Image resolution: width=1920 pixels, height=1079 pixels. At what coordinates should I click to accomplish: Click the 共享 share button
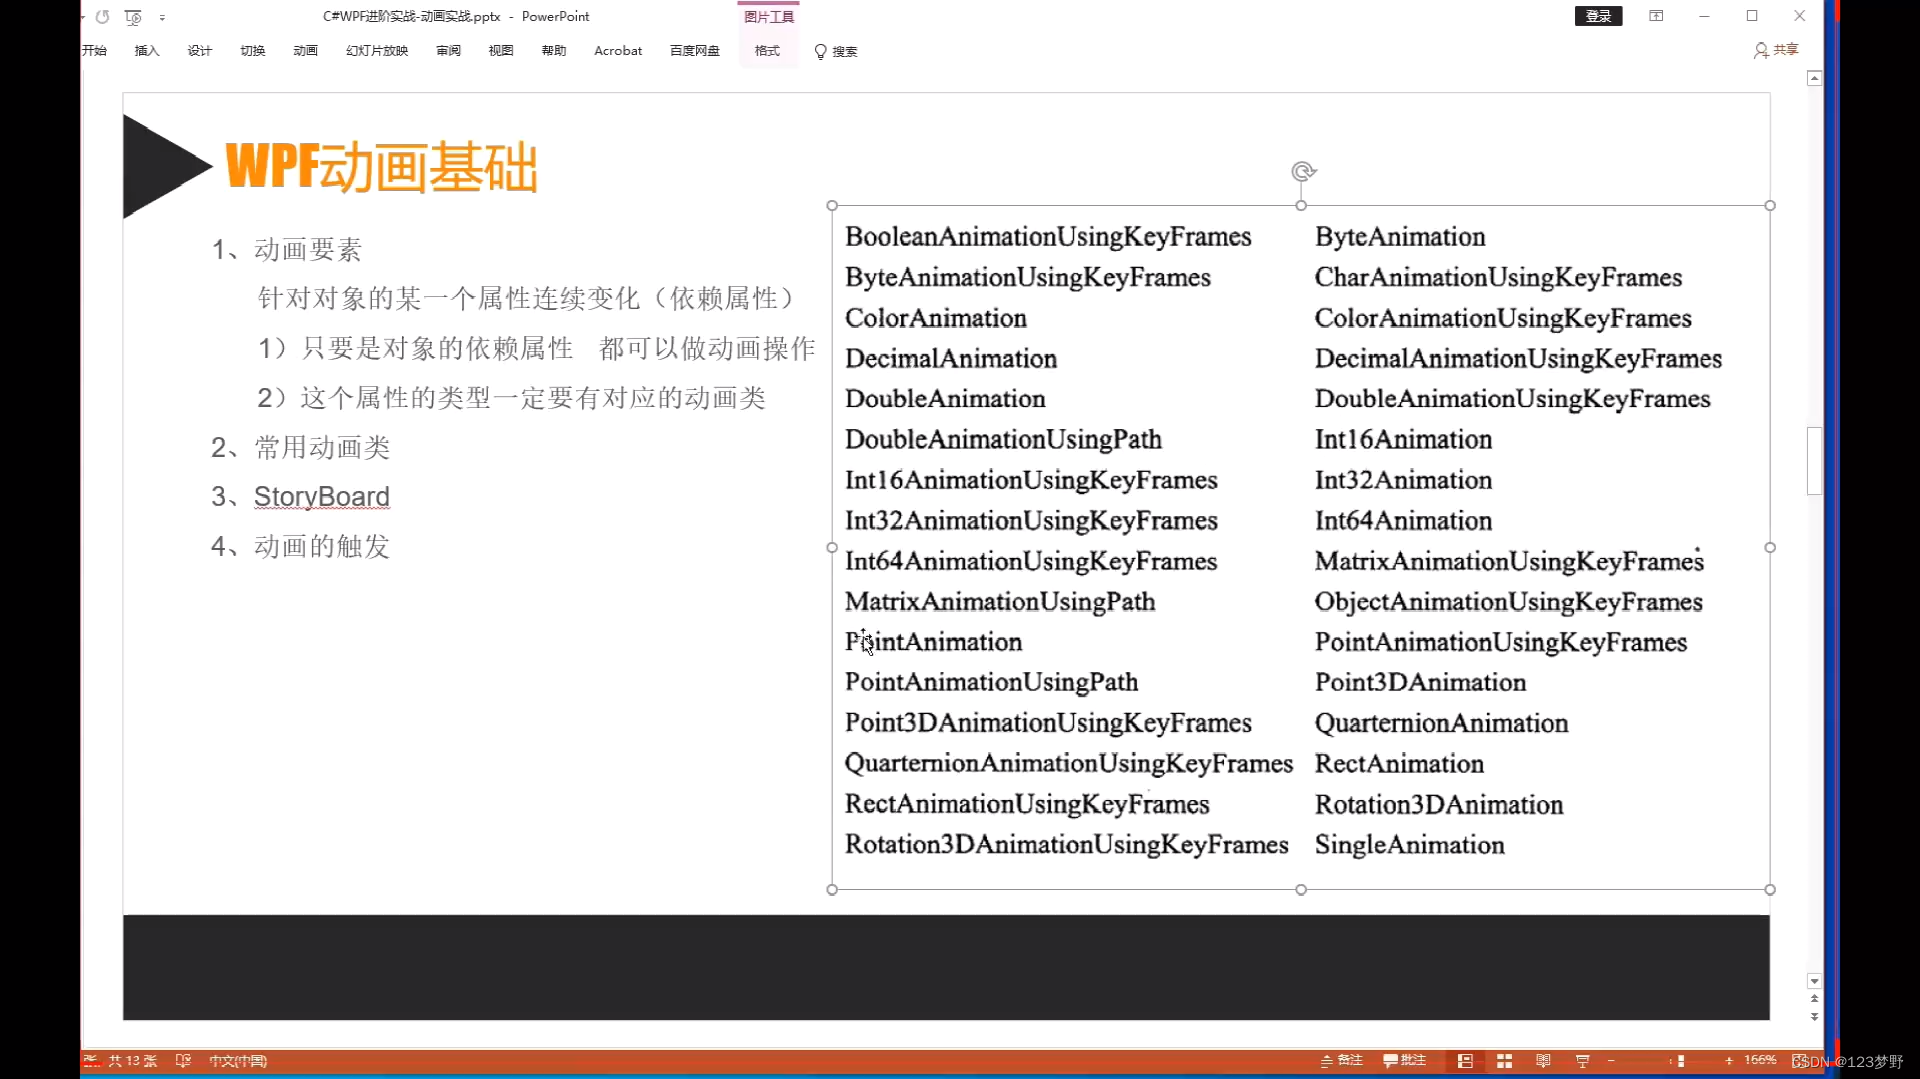click(x=1776, y=50)
